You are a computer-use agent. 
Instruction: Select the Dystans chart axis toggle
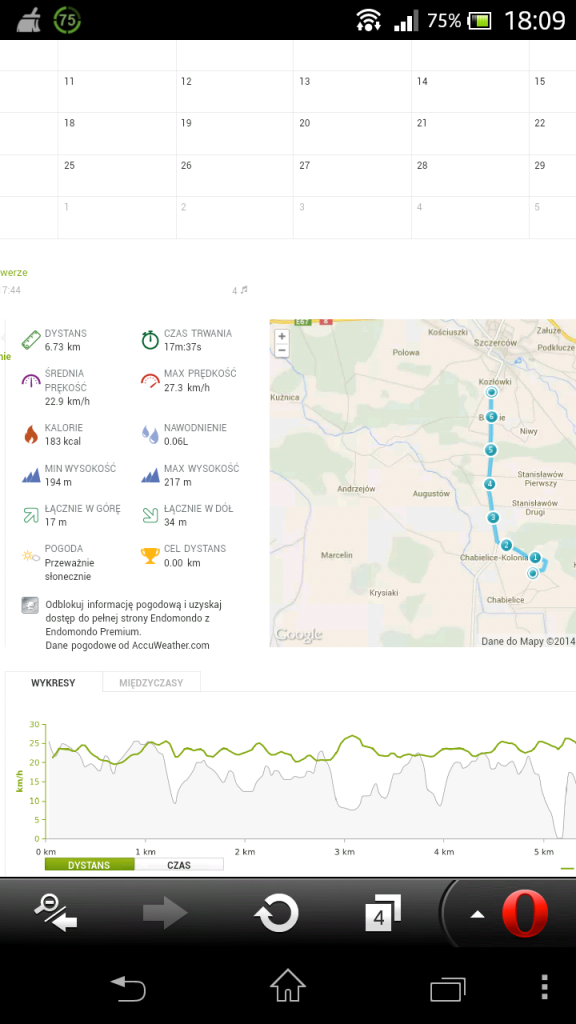pos(89,865)
